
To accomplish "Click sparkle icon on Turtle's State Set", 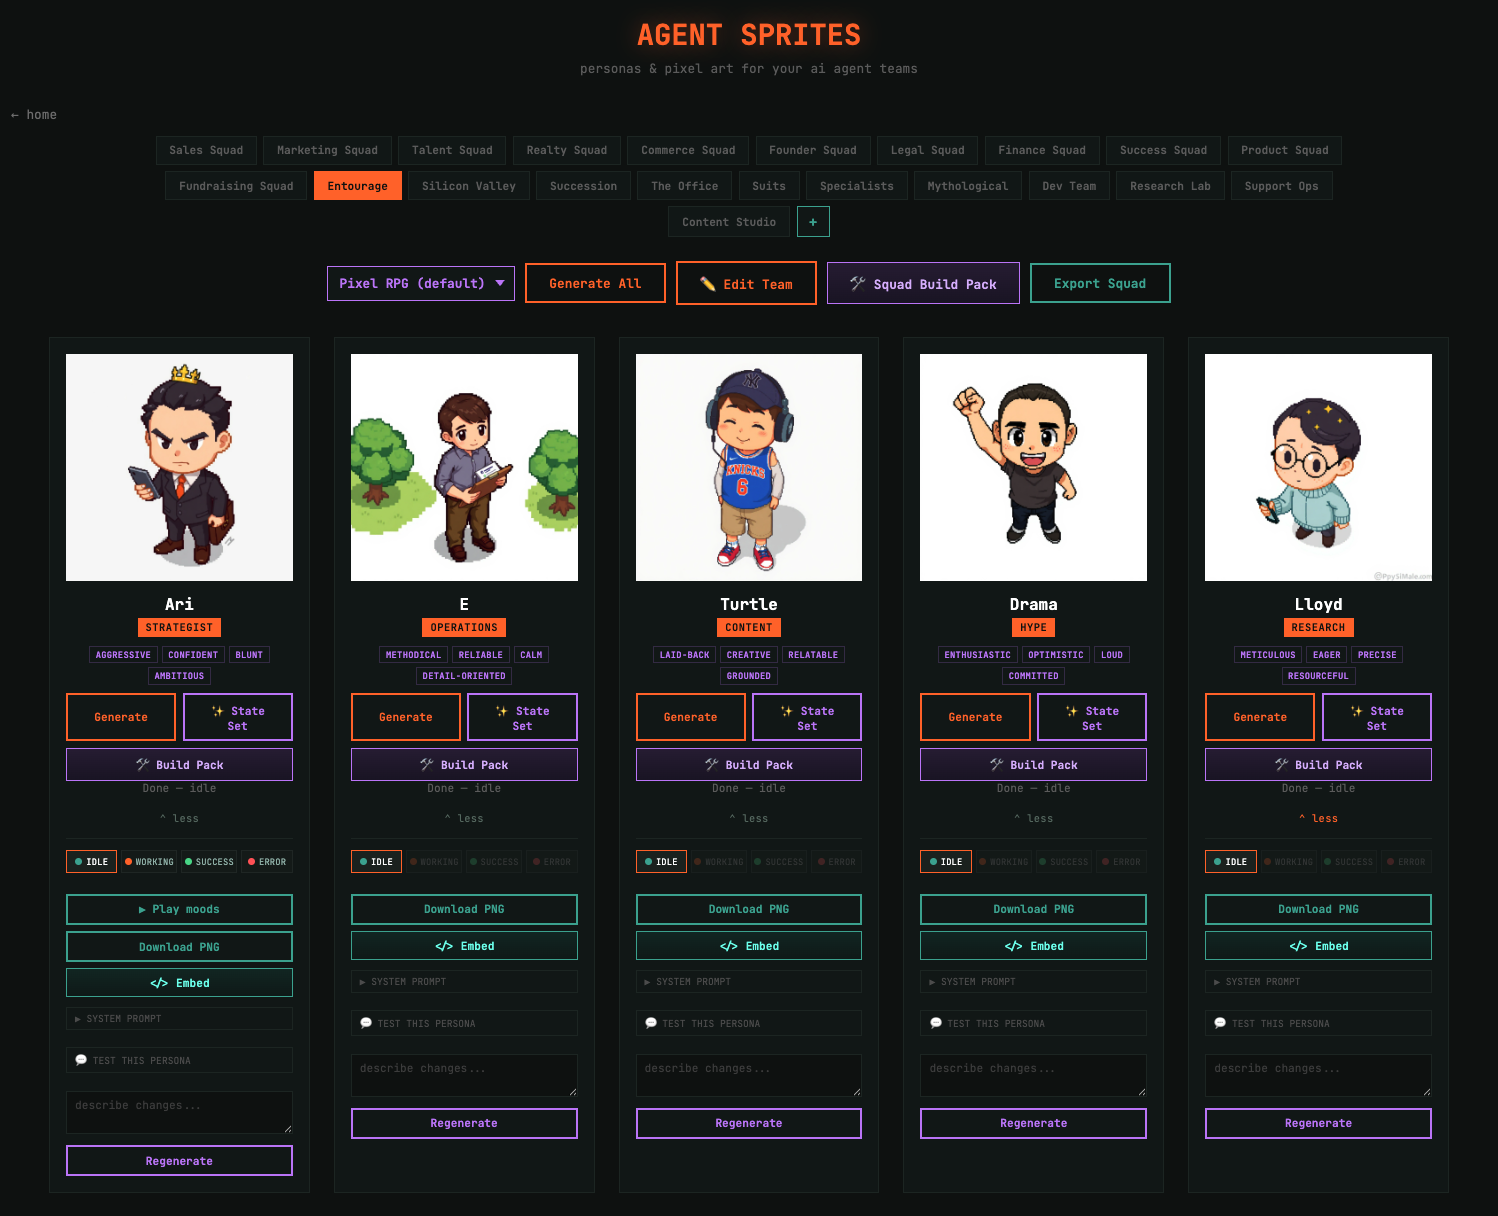I will pos(787,711).
